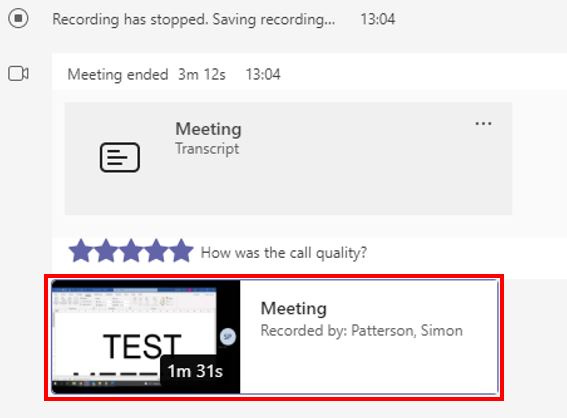Rate call quality five stars
Image resolution: width=567 pixels, height=418 pixels.
click(x=182, y=251)
